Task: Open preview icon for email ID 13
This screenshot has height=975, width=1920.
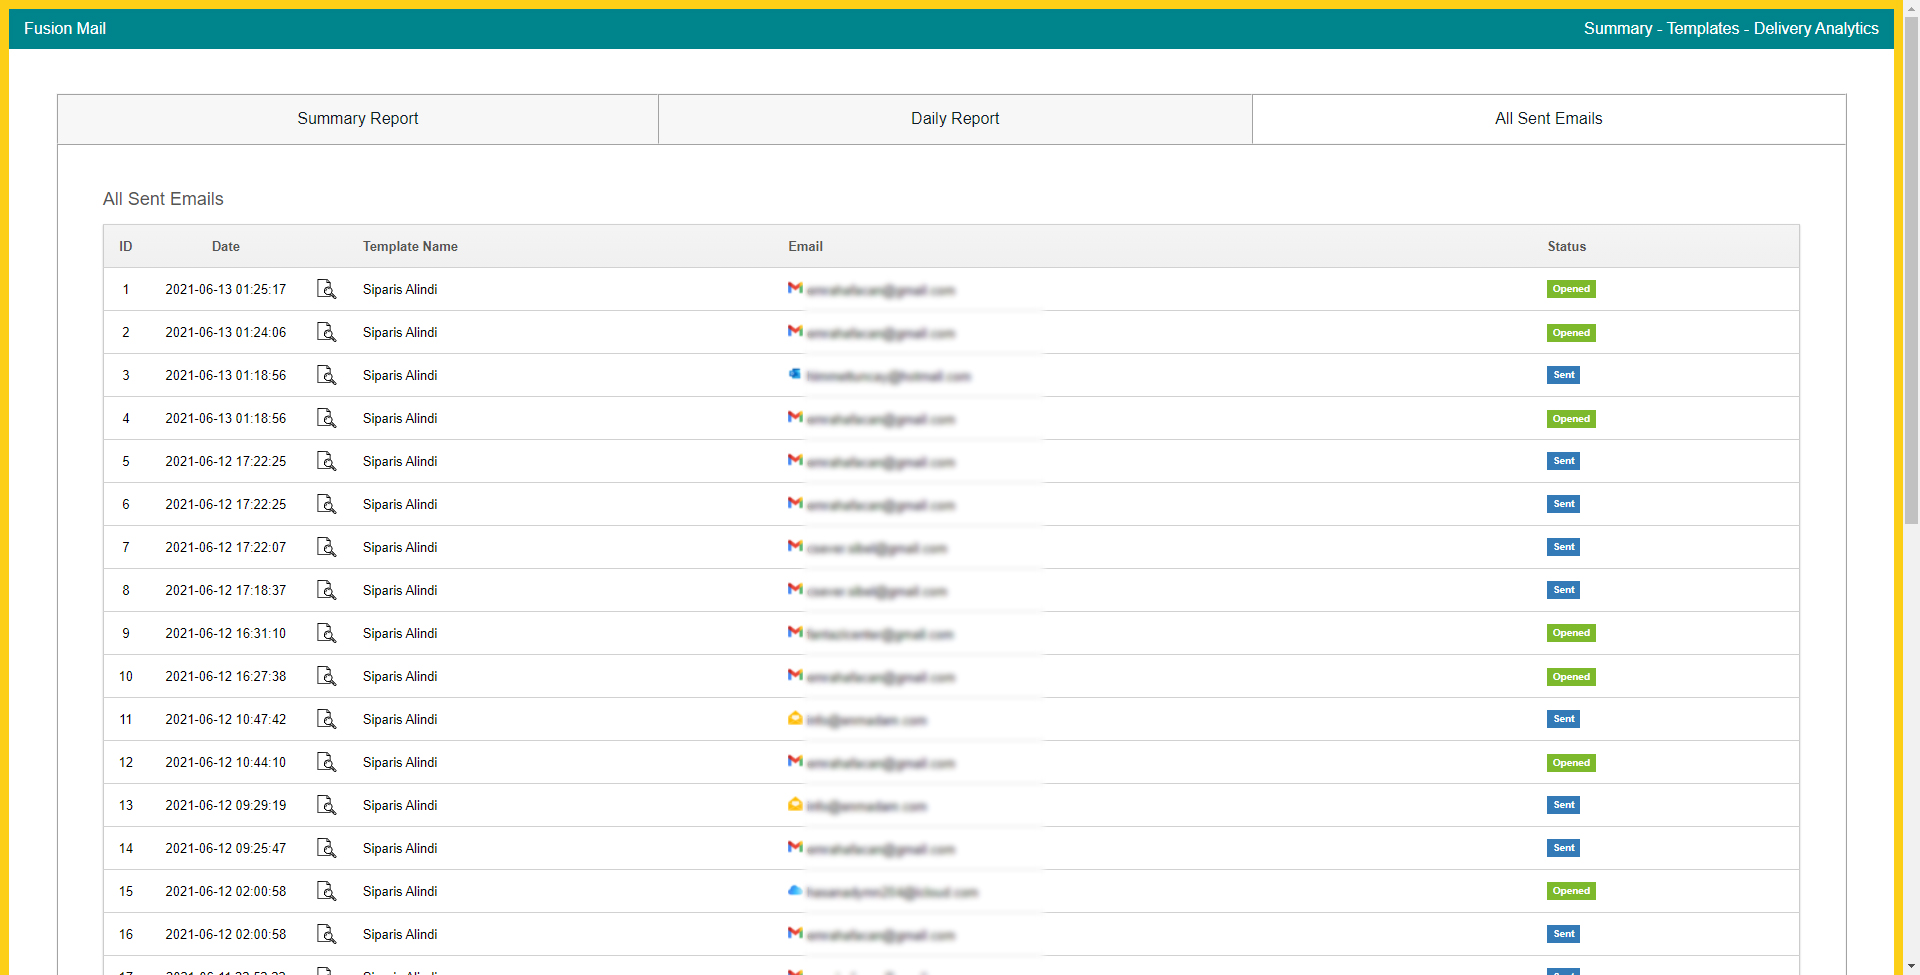Action: tap(326, 805)
